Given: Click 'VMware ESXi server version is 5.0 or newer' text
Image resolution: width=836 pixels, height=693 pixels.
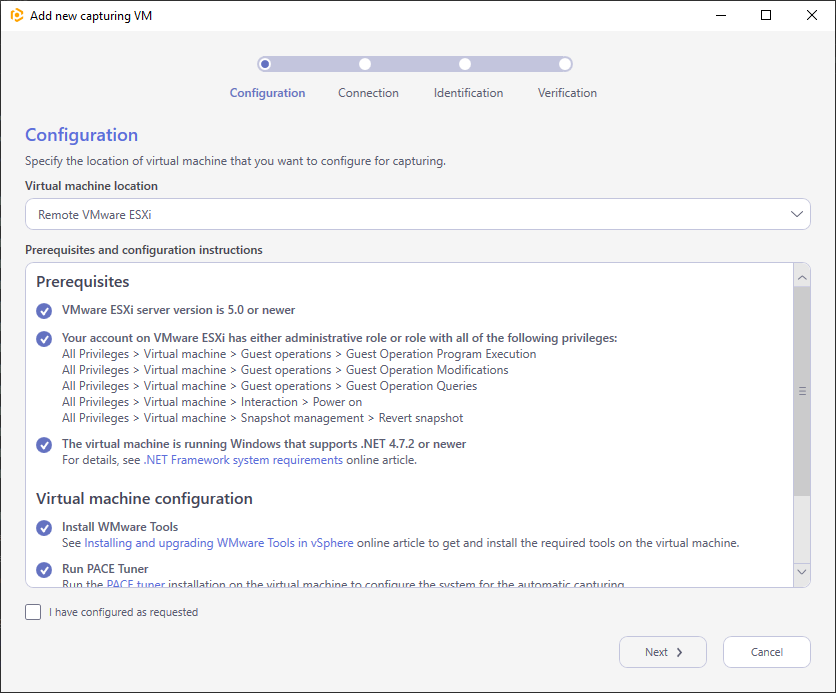Looking at the screenshot, I should click(179, 310).
